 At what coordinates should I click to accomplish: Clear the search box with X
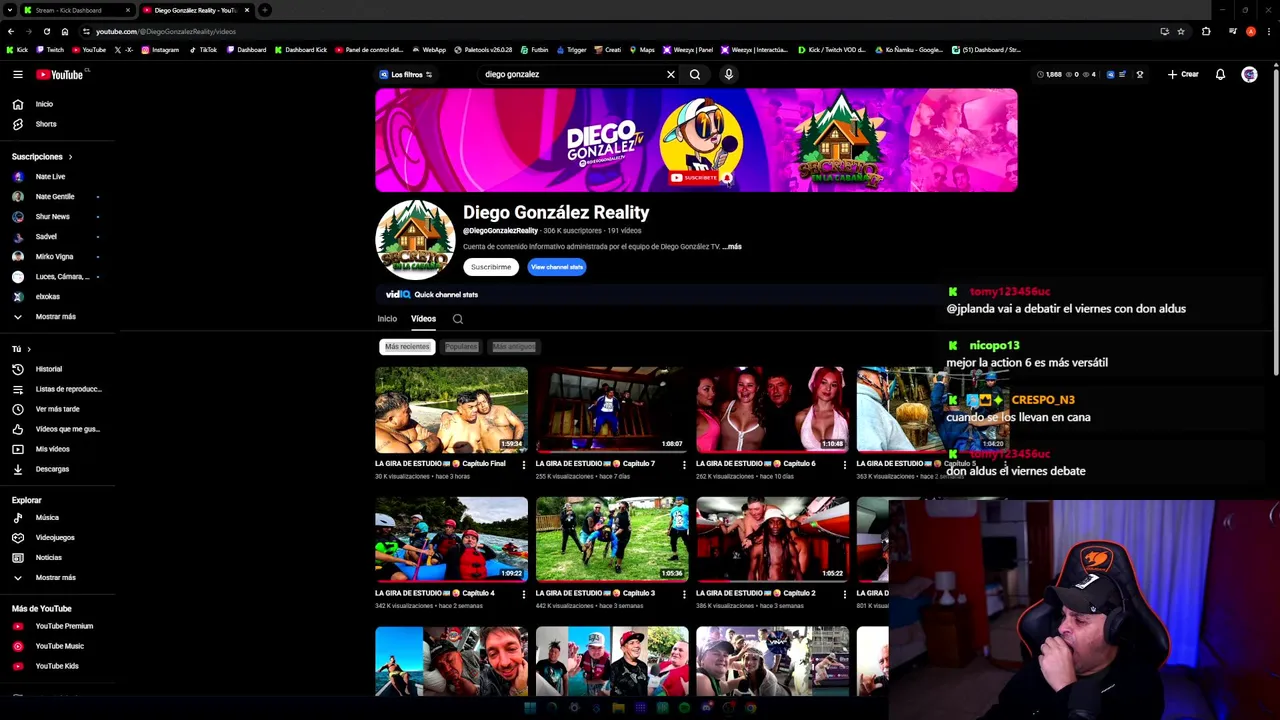click(671, 74)
